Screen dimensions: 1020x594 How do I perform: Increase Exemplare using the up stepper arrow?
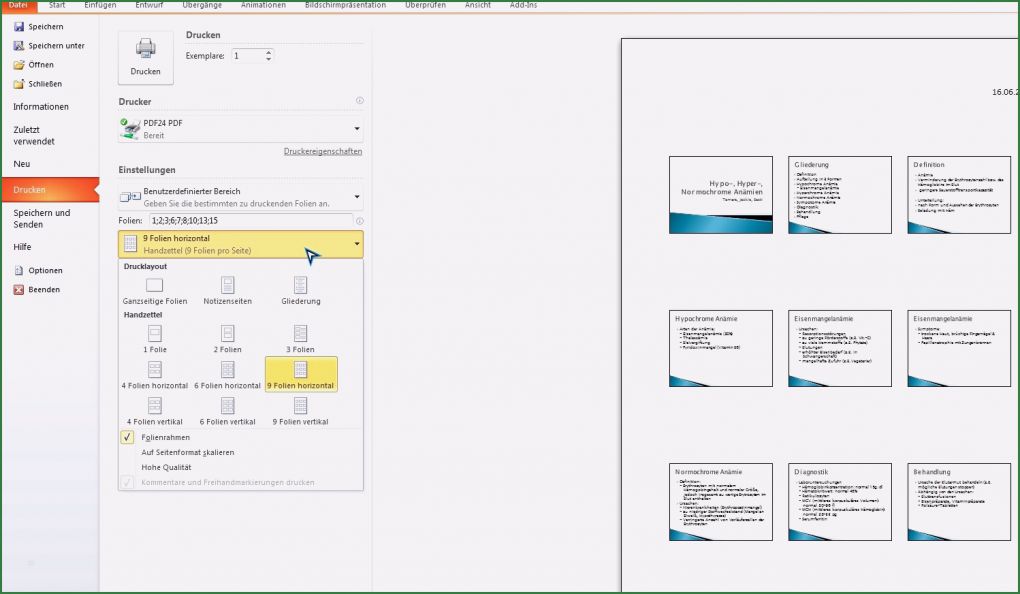click(x=268, y=52)
